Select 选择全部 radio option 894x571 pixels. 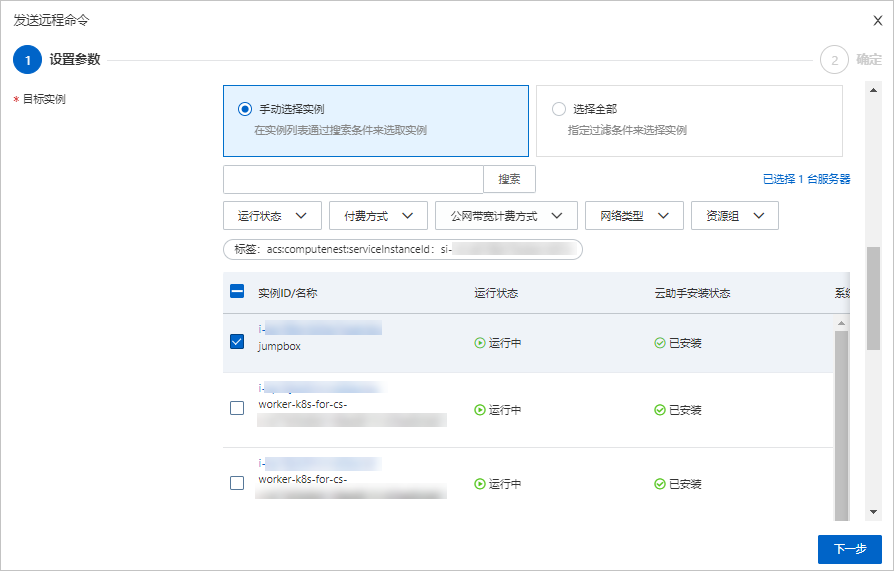coord(559,108)
